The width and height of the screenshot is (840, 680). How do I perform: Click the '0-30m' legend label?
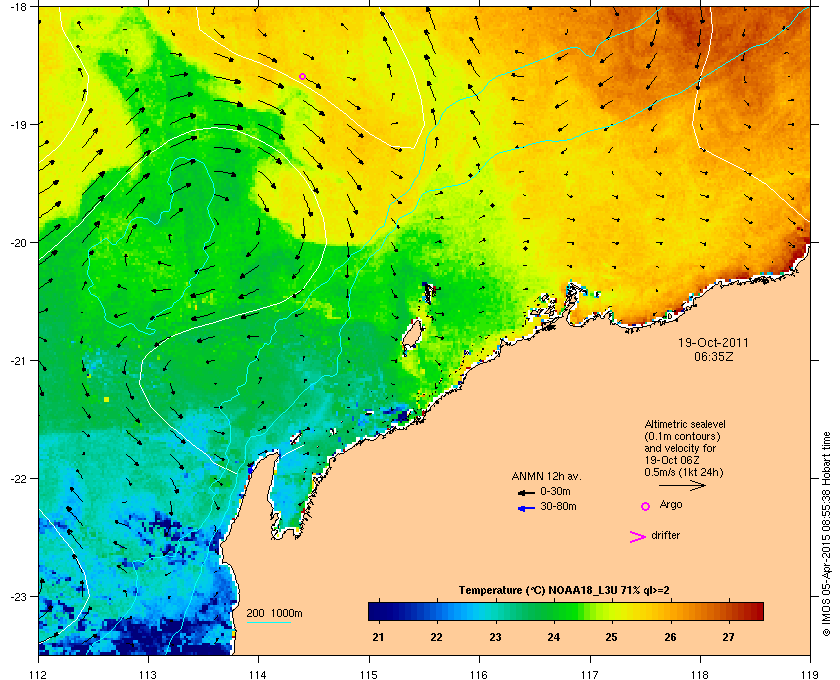tap(555, 491)
